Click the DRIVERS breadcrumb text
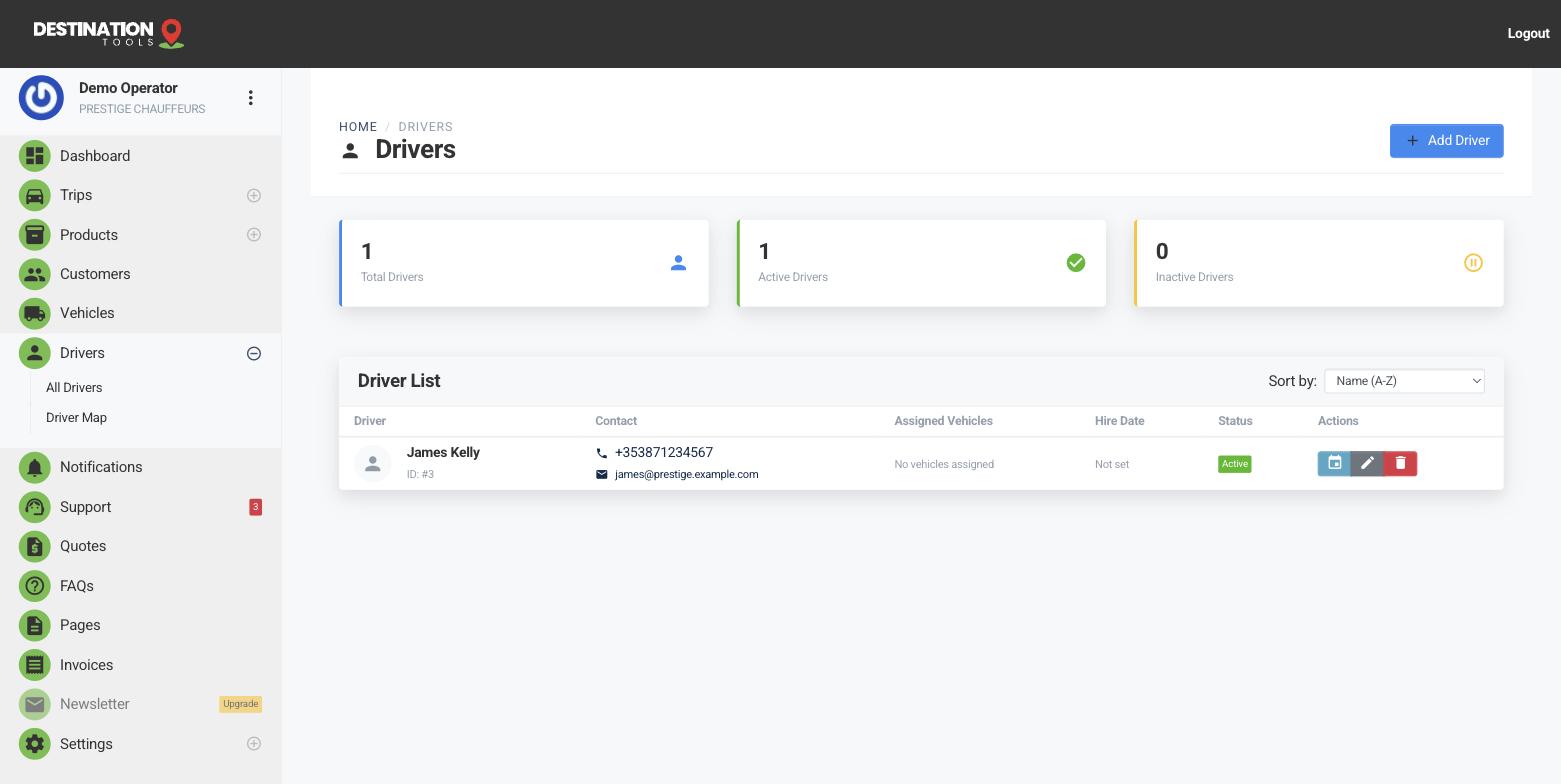Screen dimensions: 1561x784 (x=425, y=127)
